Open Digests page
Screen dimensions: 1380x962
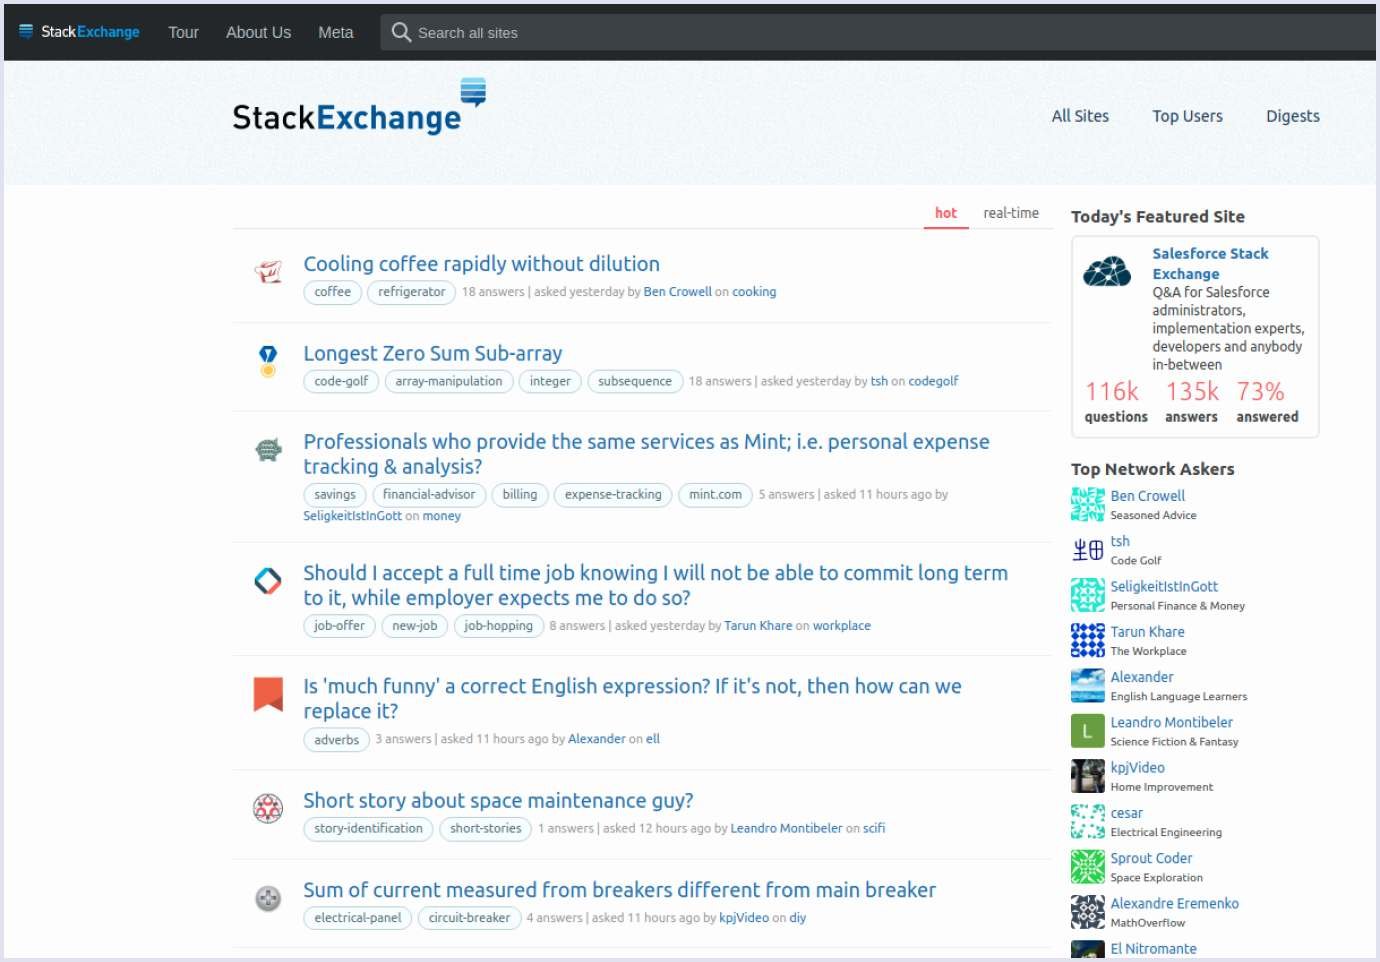pyautogui.click(x=1293, y=116)
